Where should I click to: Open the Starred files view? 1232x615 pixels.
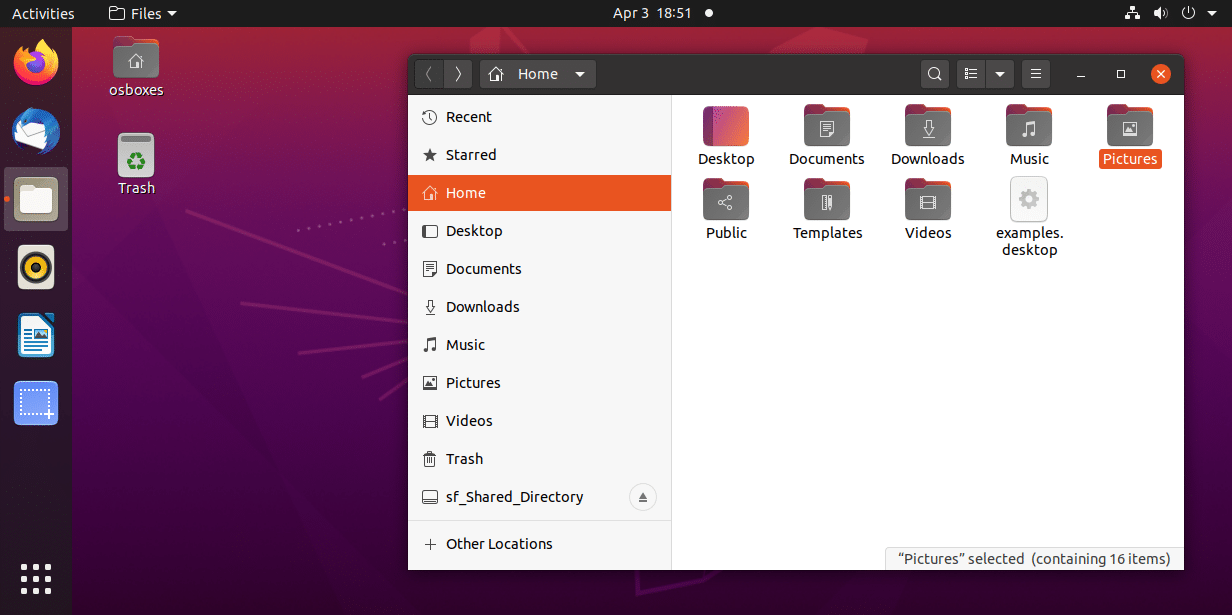tap(470, 154)
